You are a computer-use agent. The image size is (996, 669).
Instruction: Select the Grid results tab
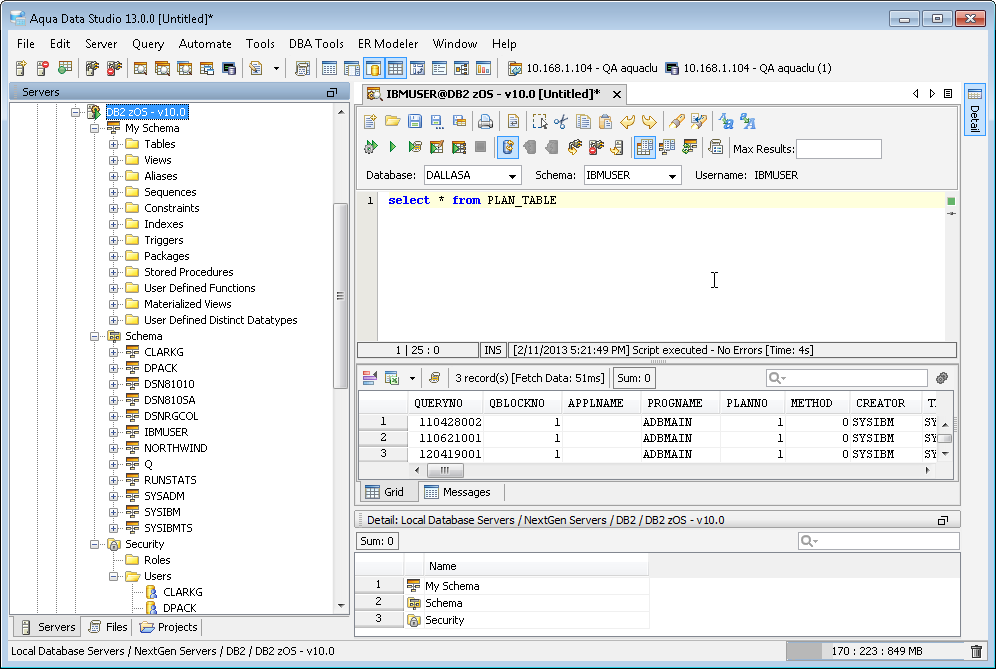click(x=387, y=492)
